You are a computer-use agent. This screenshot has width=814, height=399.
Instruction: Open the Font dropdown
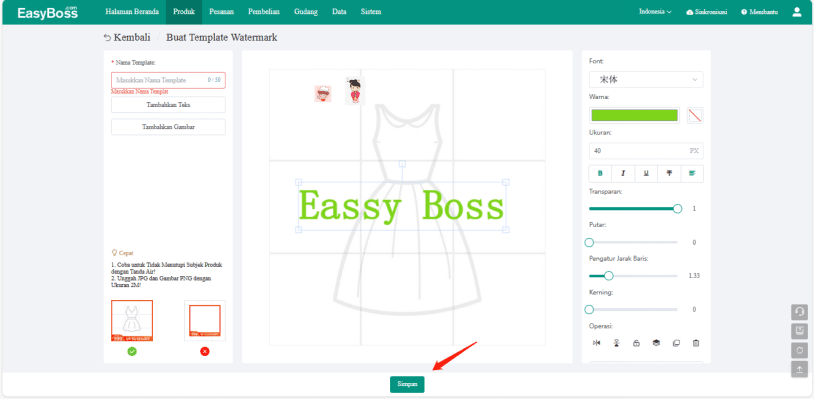tap(646, 79)
